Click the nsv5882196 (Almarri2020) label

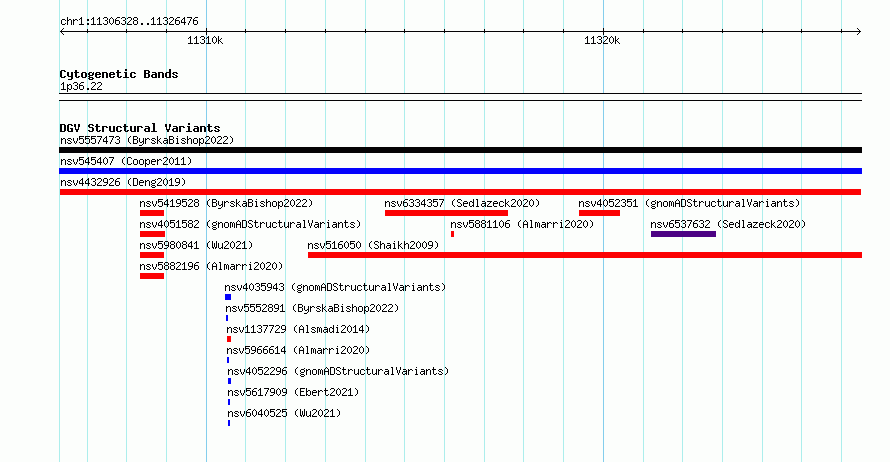[x=211, y=266]
